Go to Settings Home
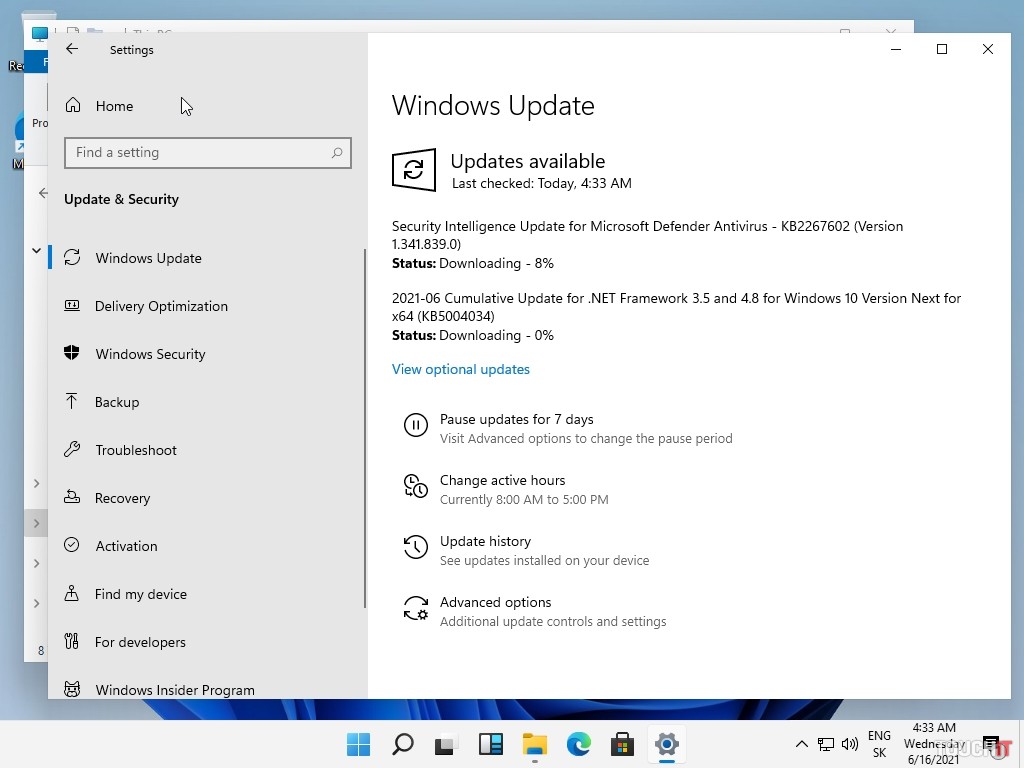1024x768 pixels. click(113, 106)
